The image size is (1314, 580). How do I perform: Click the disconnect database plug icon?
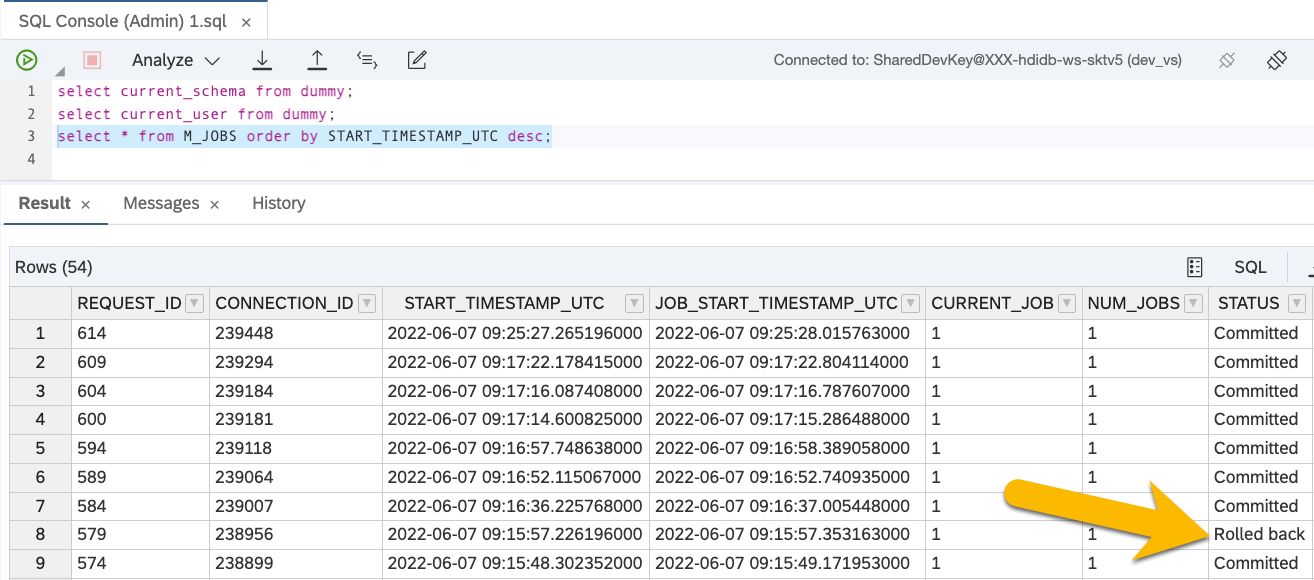[1276, 60]
